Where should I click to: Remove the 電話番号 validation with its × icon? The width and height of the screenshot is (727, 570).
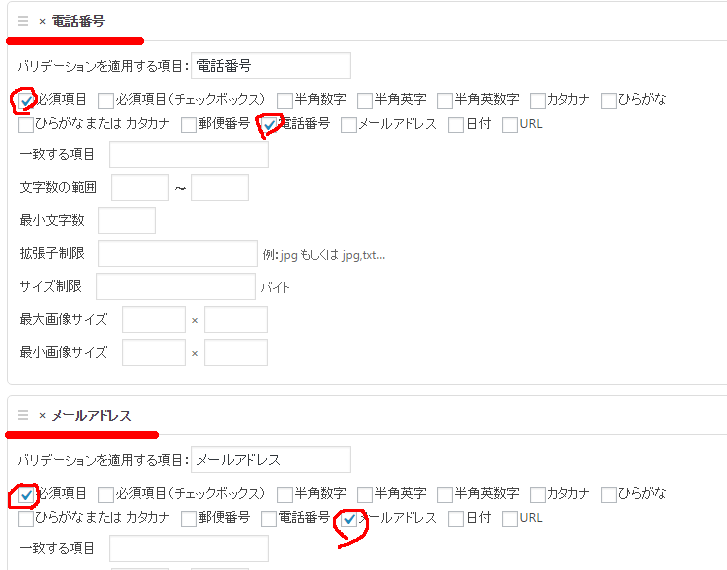click(42, 21)
